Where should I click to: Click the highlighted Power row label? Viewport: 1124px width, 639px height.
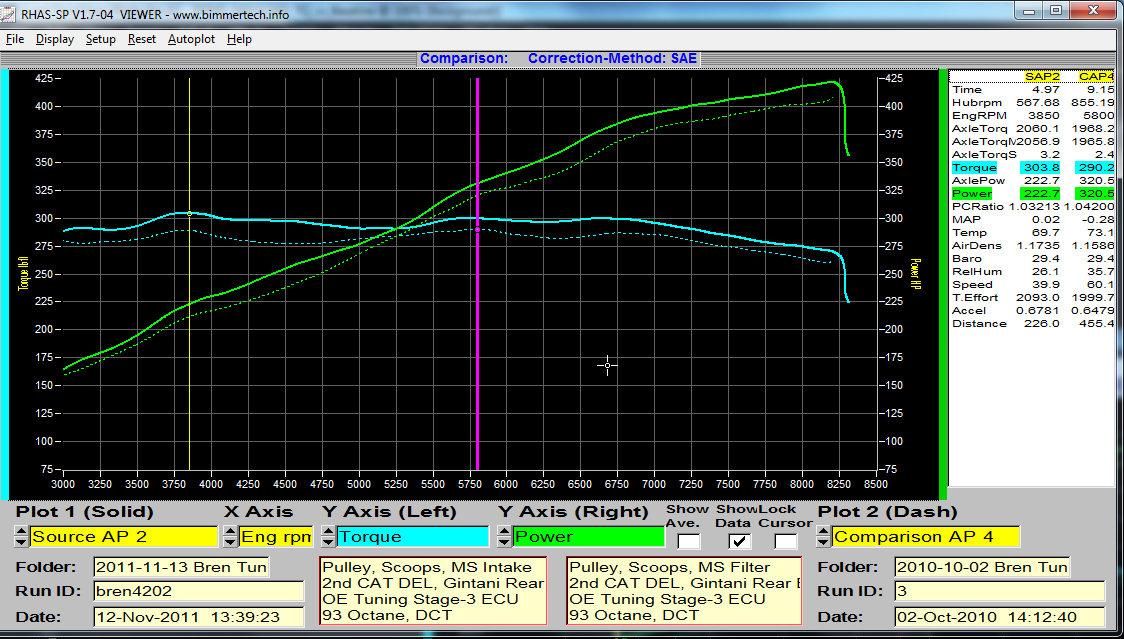(972, 194)
